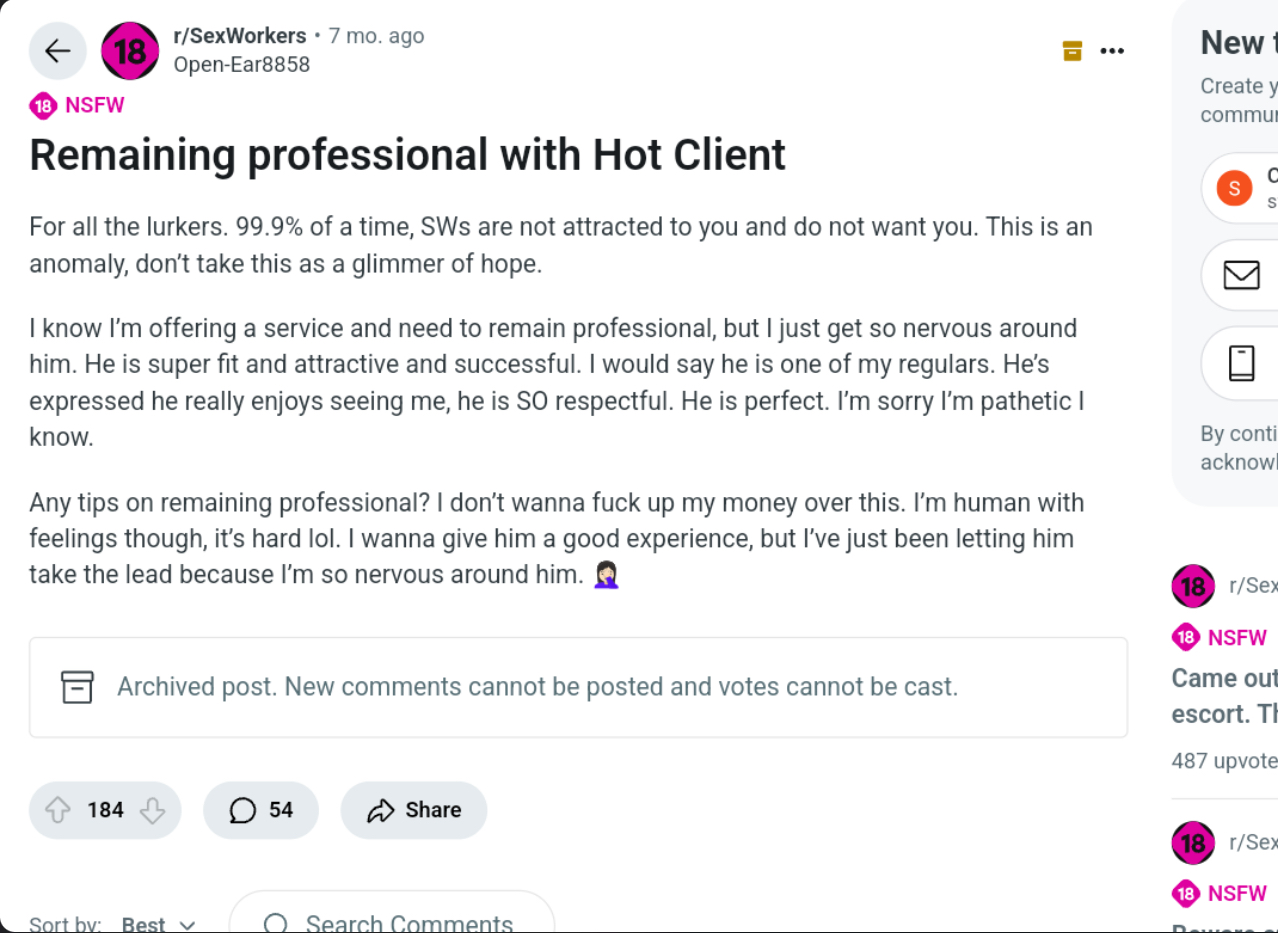This screenshot has width=1278, height=933.
Task: Expand the Sort by Best dropdown
Action: [158, 924]
